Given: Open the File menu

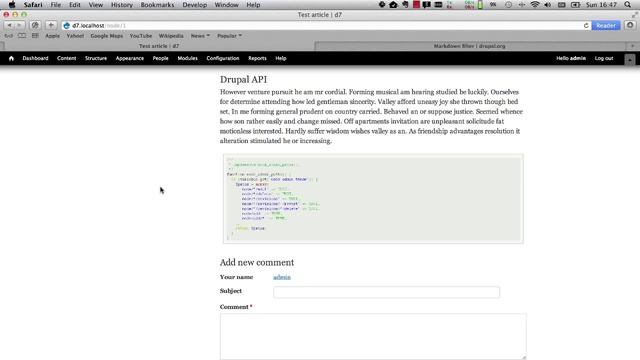Looking at the screenshot, I should [56, 5].
